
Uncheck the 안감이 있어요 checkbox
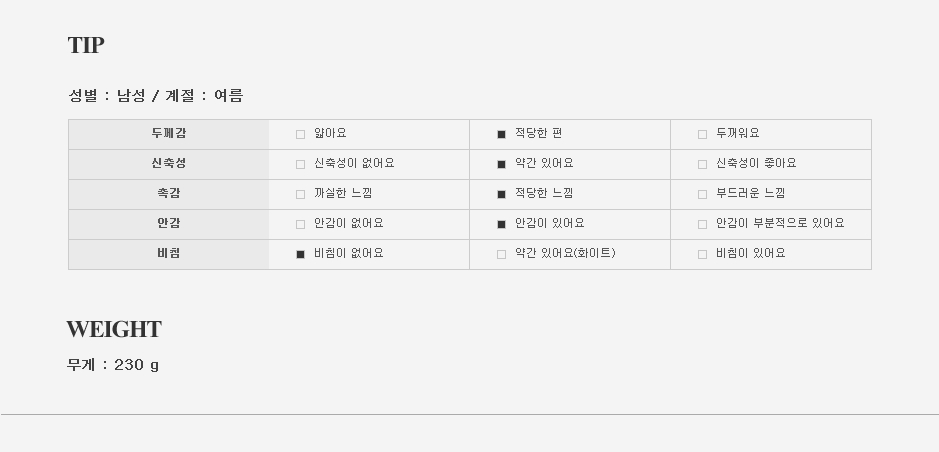click(501, 224)
